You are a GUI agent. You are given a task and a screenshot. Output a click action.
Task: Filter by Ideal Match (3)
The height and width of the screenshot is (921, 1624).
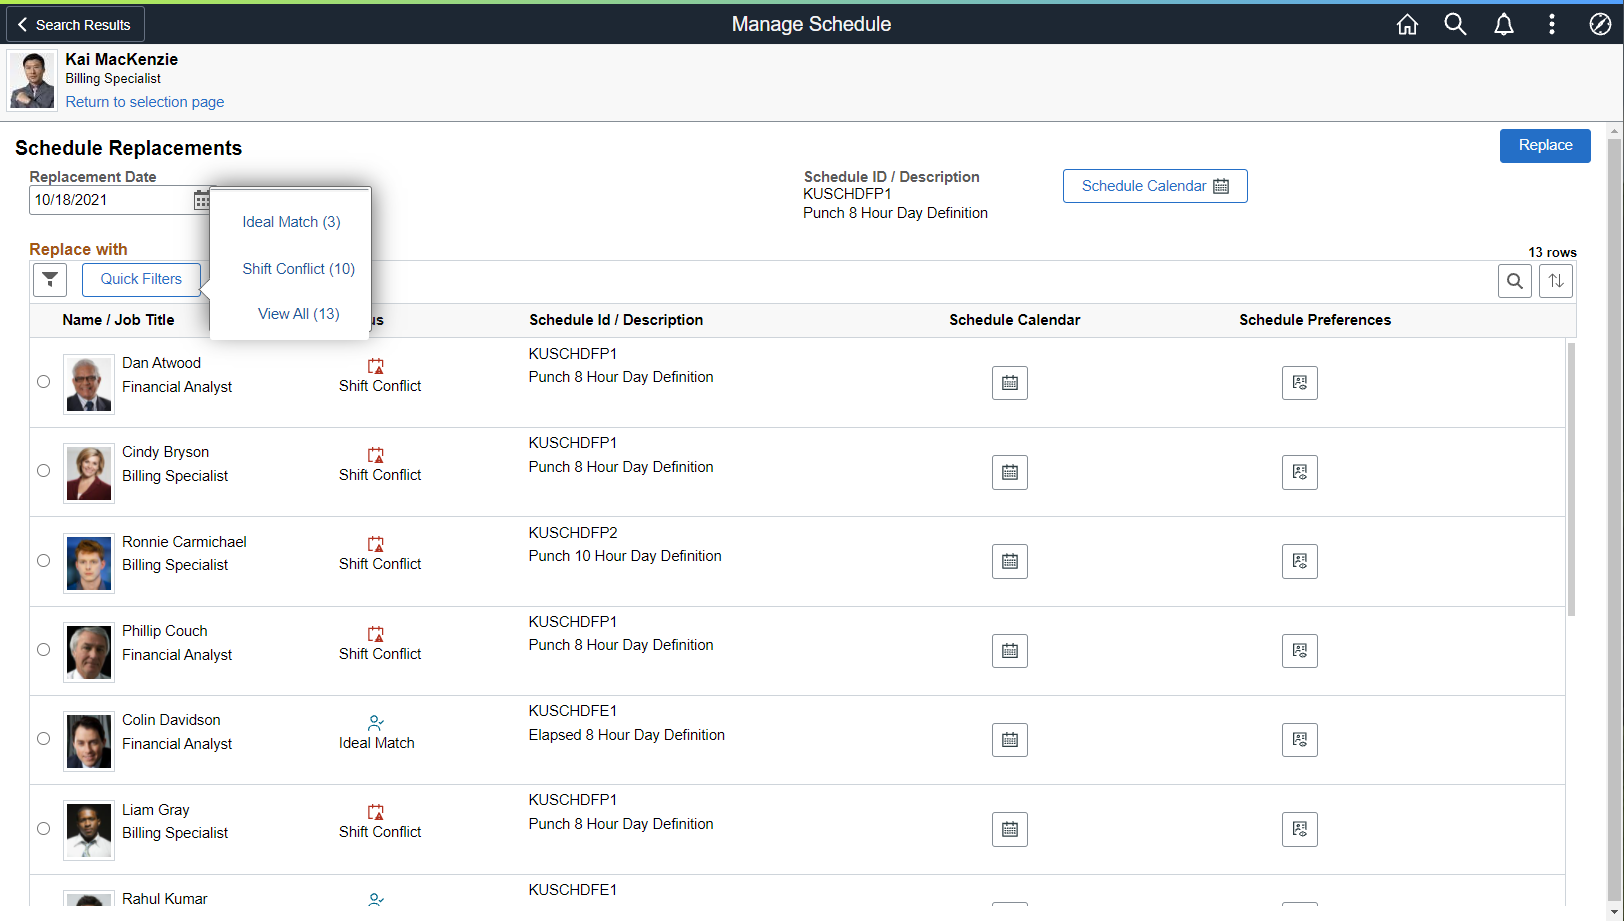pyautogui.click(x=291, y=222)
